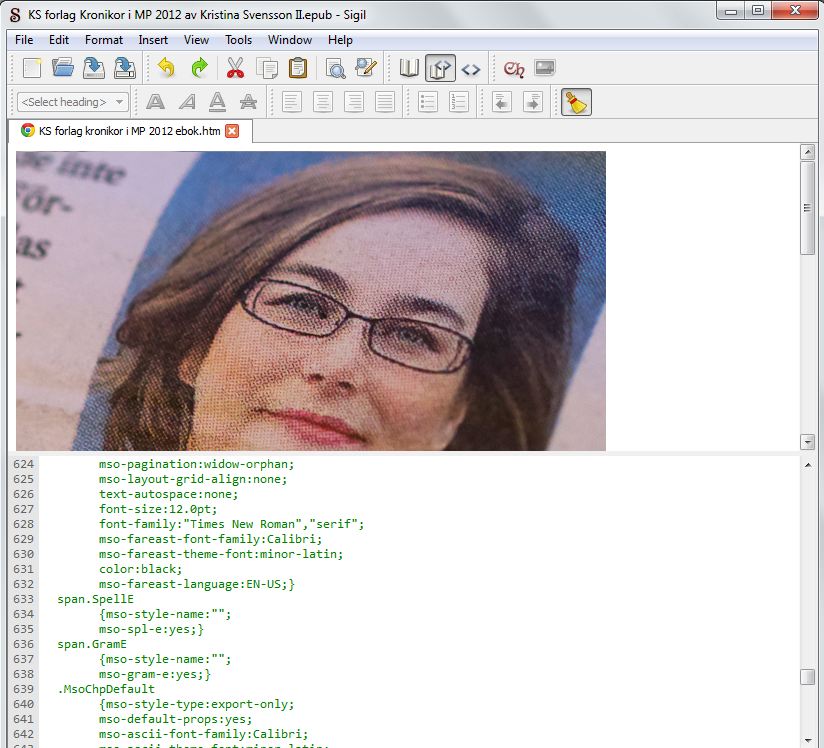Screen dimensions: 824x748
Task: Open Find and Replace magnifier icon
Action: (335, 69)
